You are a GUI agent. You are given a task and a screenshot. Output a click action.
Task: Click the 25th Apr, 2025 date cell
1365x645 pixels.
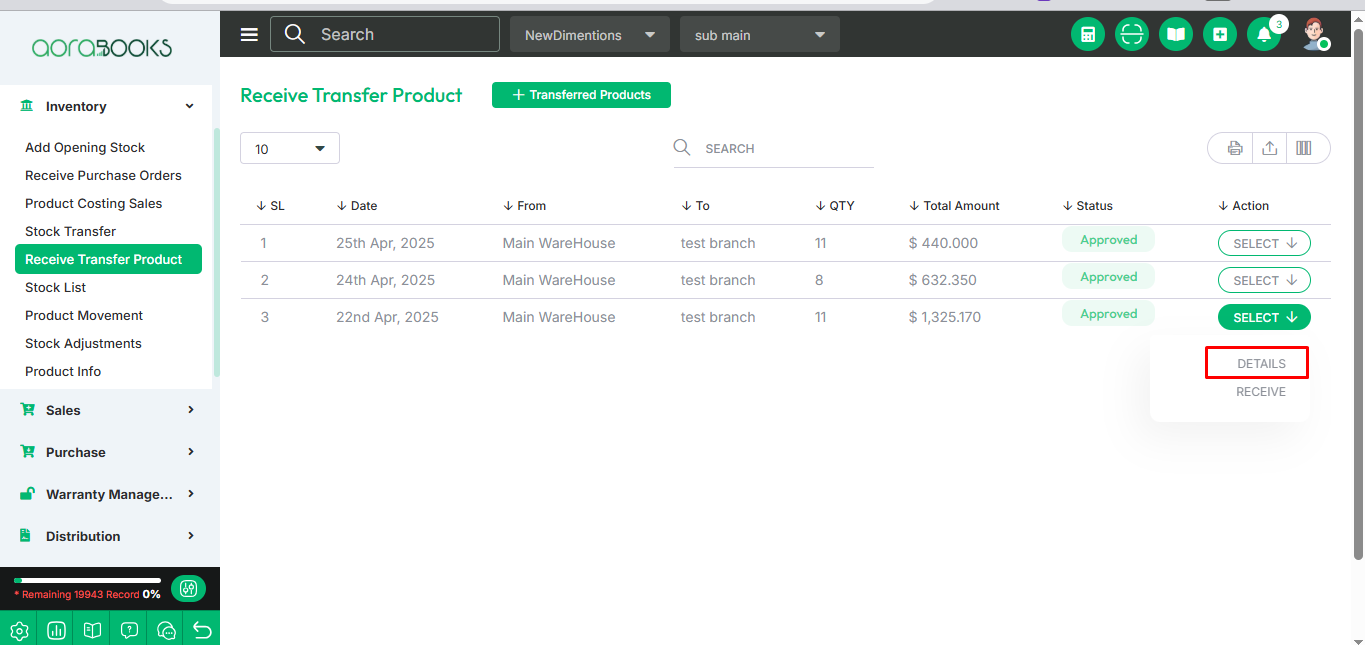pos(385,243)
